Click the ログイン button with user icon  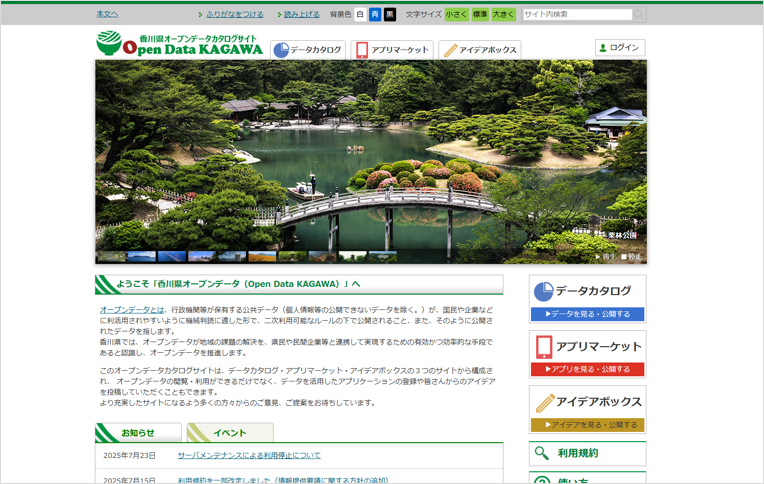(x=620, y=48)
